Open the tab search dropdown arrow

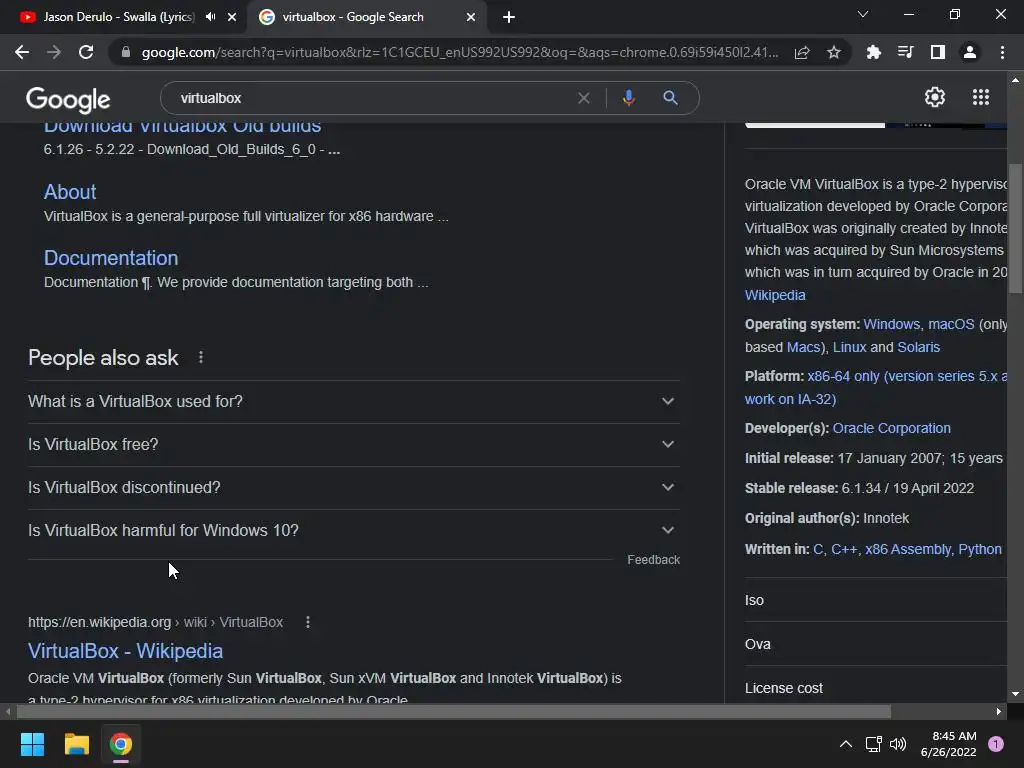click(863, 14)
